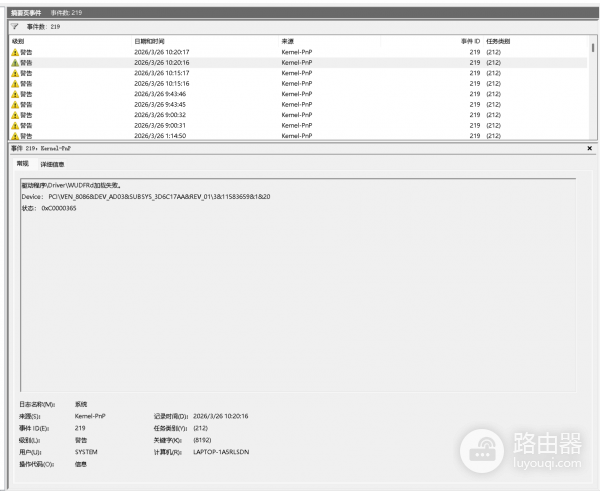Viewport: 600px width, 491px height.
Task: Click 警告 level text in the 10:15:17 row
Action: click(x=26, y=73)
